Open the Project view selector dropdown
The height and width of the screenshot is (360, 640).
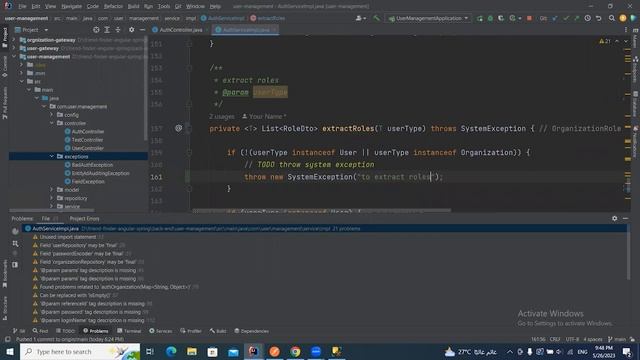[32, 30]
